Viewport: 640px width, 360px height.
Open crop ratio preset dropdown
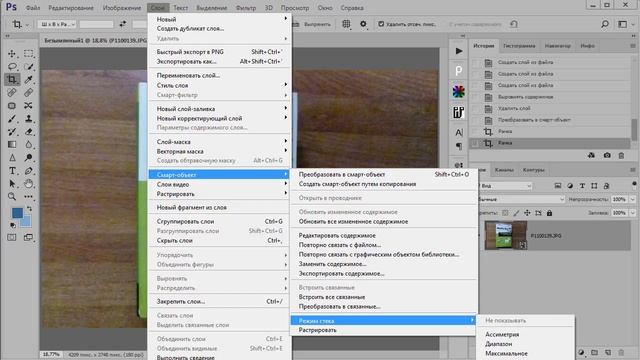tap(57, 24)
